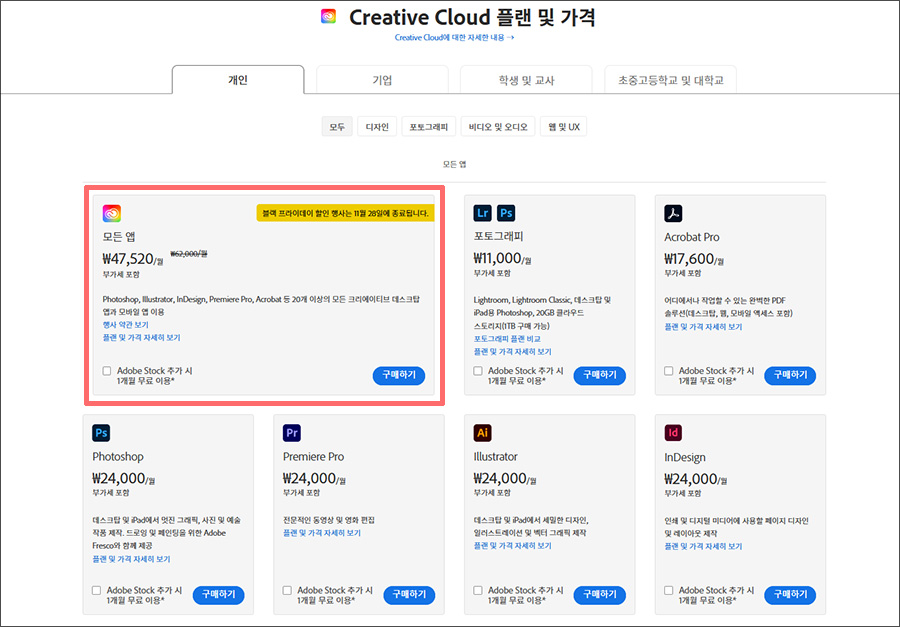The height and width of the screenshot is (627, 900).
Task: Click the InDesign Id icon
Action: (673, 433)
